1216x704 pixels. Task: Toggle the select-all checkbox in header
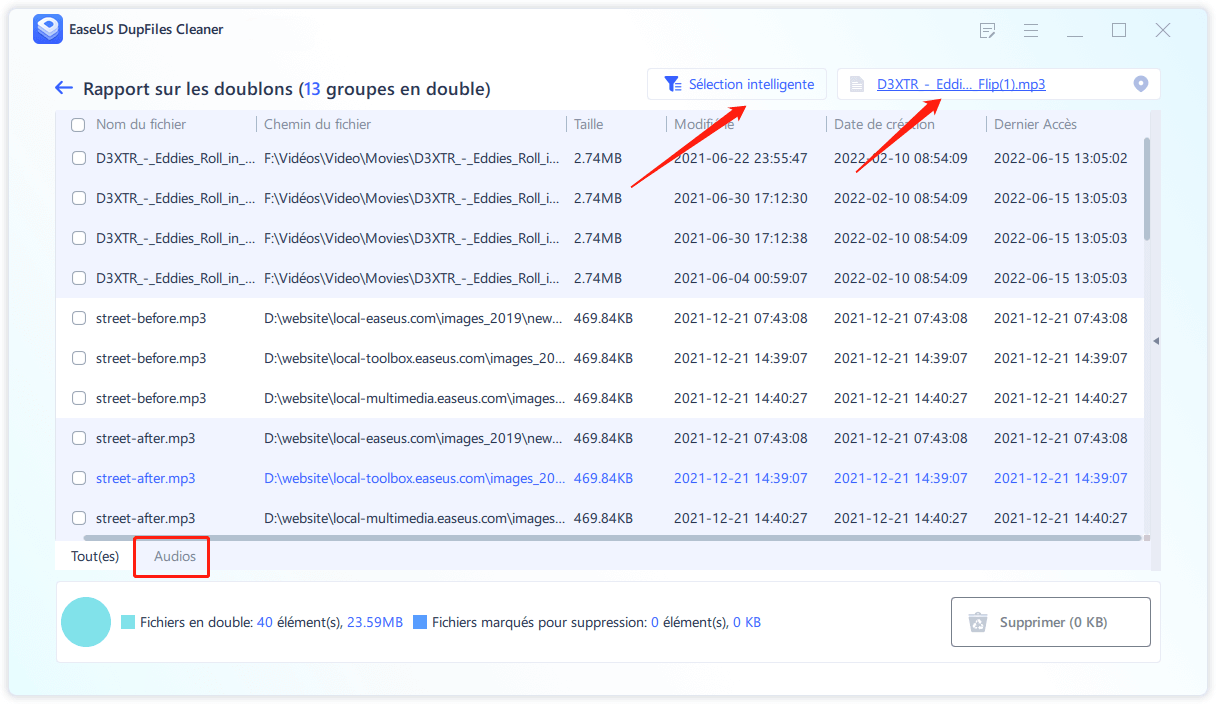[78, 125]
